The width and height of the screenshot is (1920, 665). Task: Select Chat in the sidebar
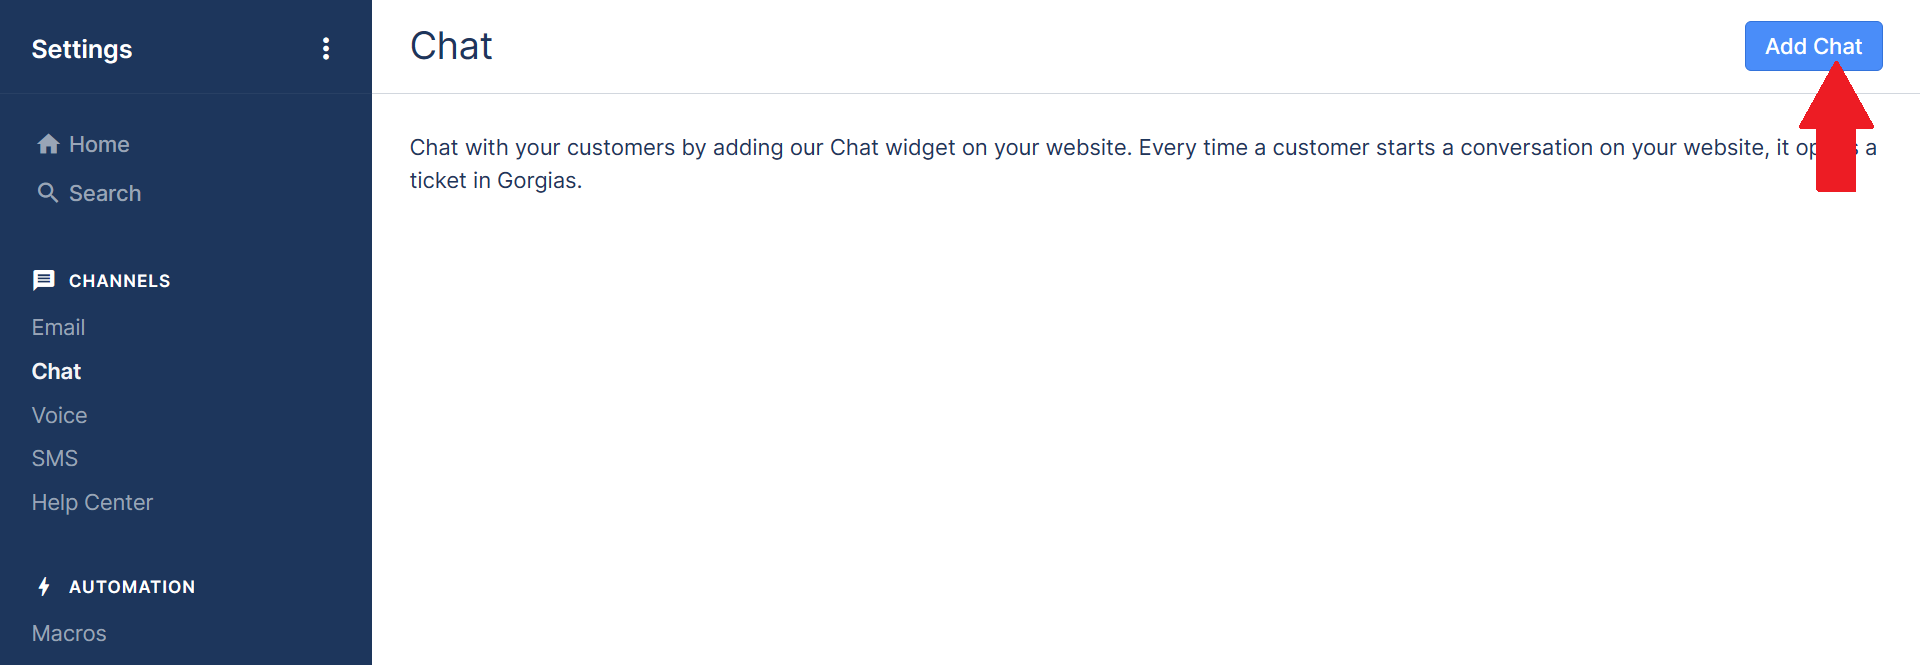[56, 371]
